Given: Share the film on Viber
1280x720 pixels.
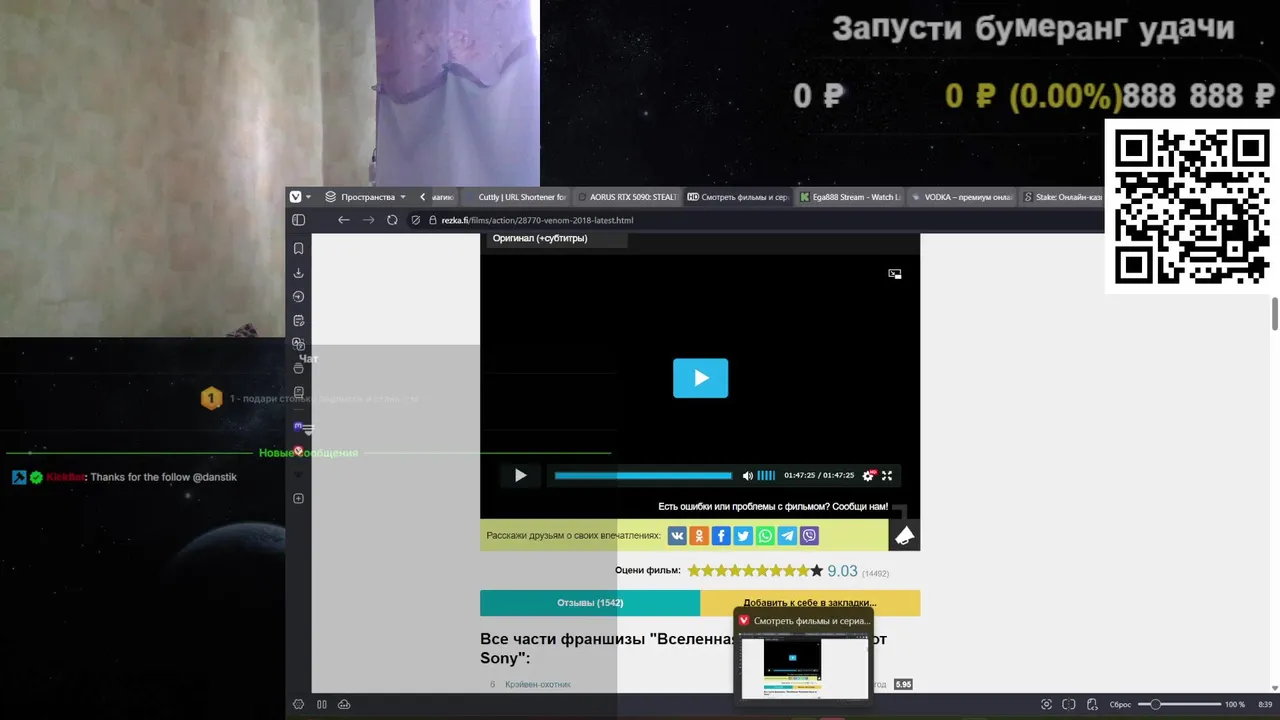Looking at the screenshot, I should pos(809,536).
